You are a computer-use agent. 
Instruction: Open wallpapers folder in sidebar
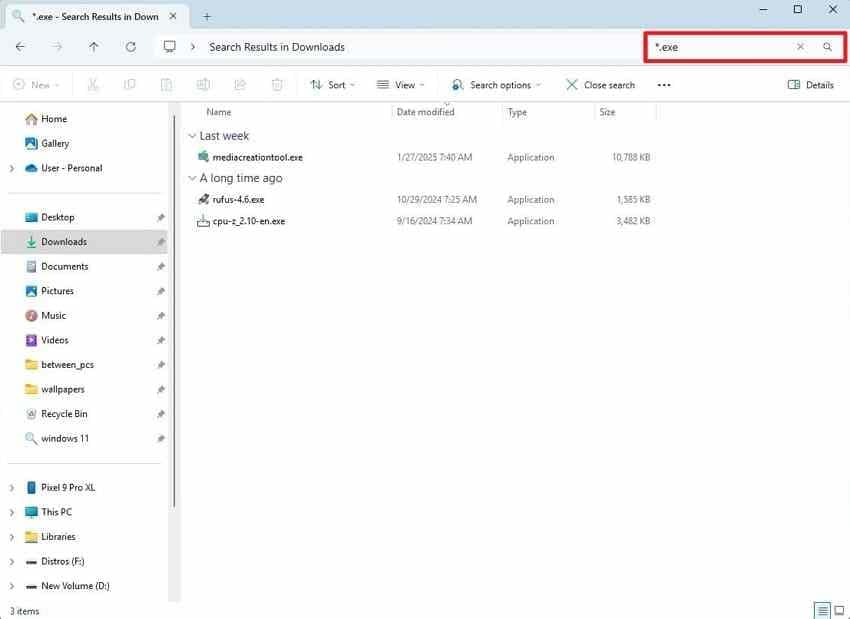pos(62,389)
